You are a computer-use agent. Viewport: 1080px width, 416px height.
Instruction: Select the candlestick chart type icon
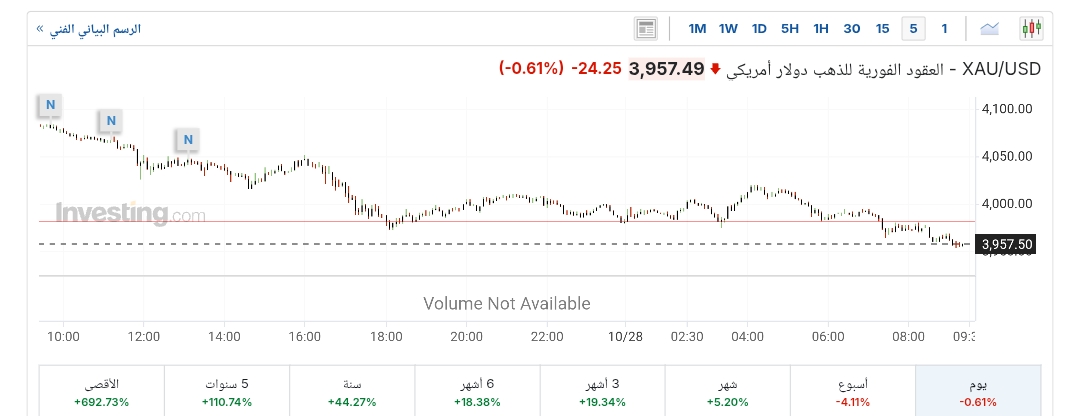pyautogui.click(x=1031, y=28)
